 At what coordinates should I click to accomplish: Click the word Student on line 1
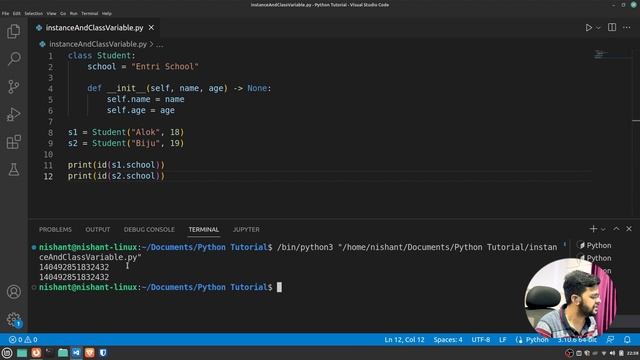click(x=113, y=56)
